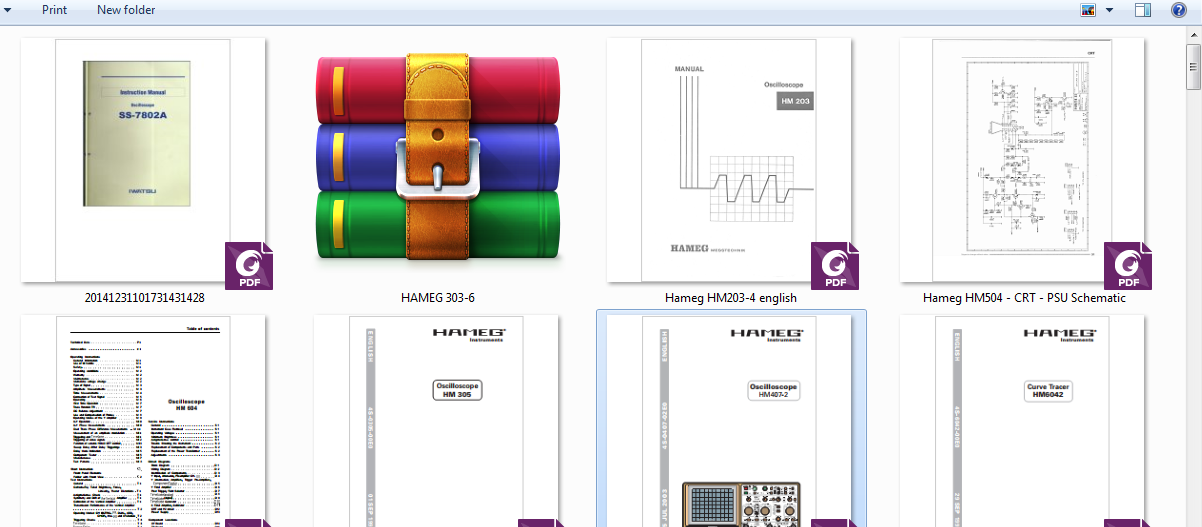The height and width of the screenshot is (527, 1202).
Task: Open the dropdown arrow left of Print
Action: coord(9,10)
